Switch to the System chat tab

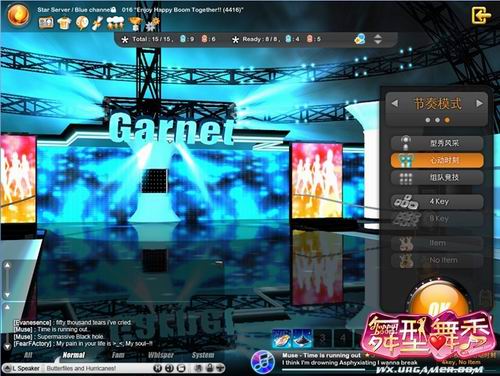[x=203, y=355]
